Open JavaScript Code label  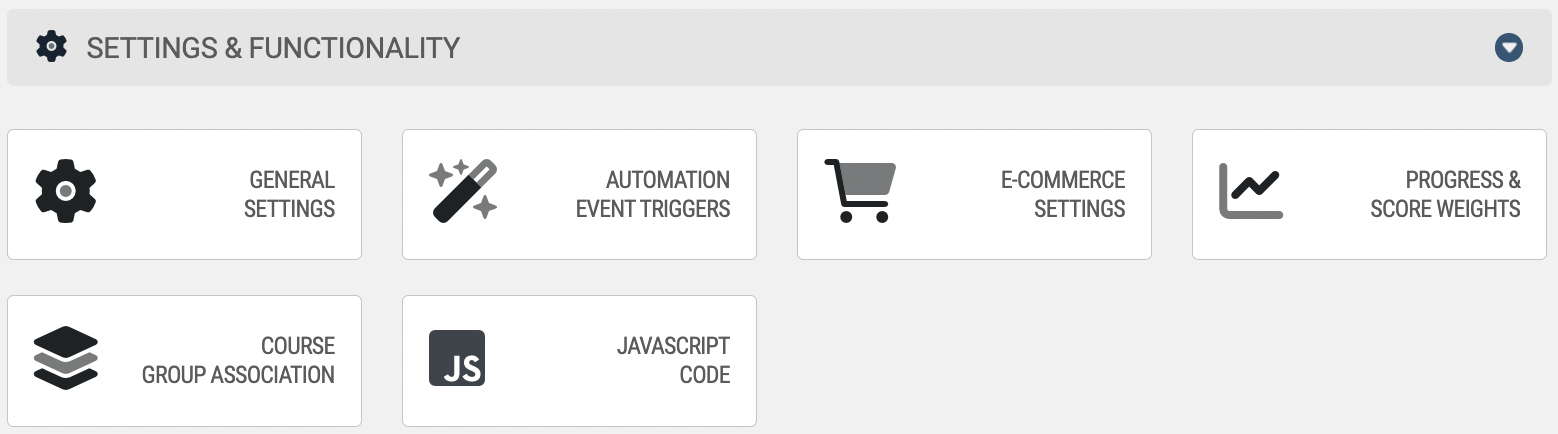(673, 360)
